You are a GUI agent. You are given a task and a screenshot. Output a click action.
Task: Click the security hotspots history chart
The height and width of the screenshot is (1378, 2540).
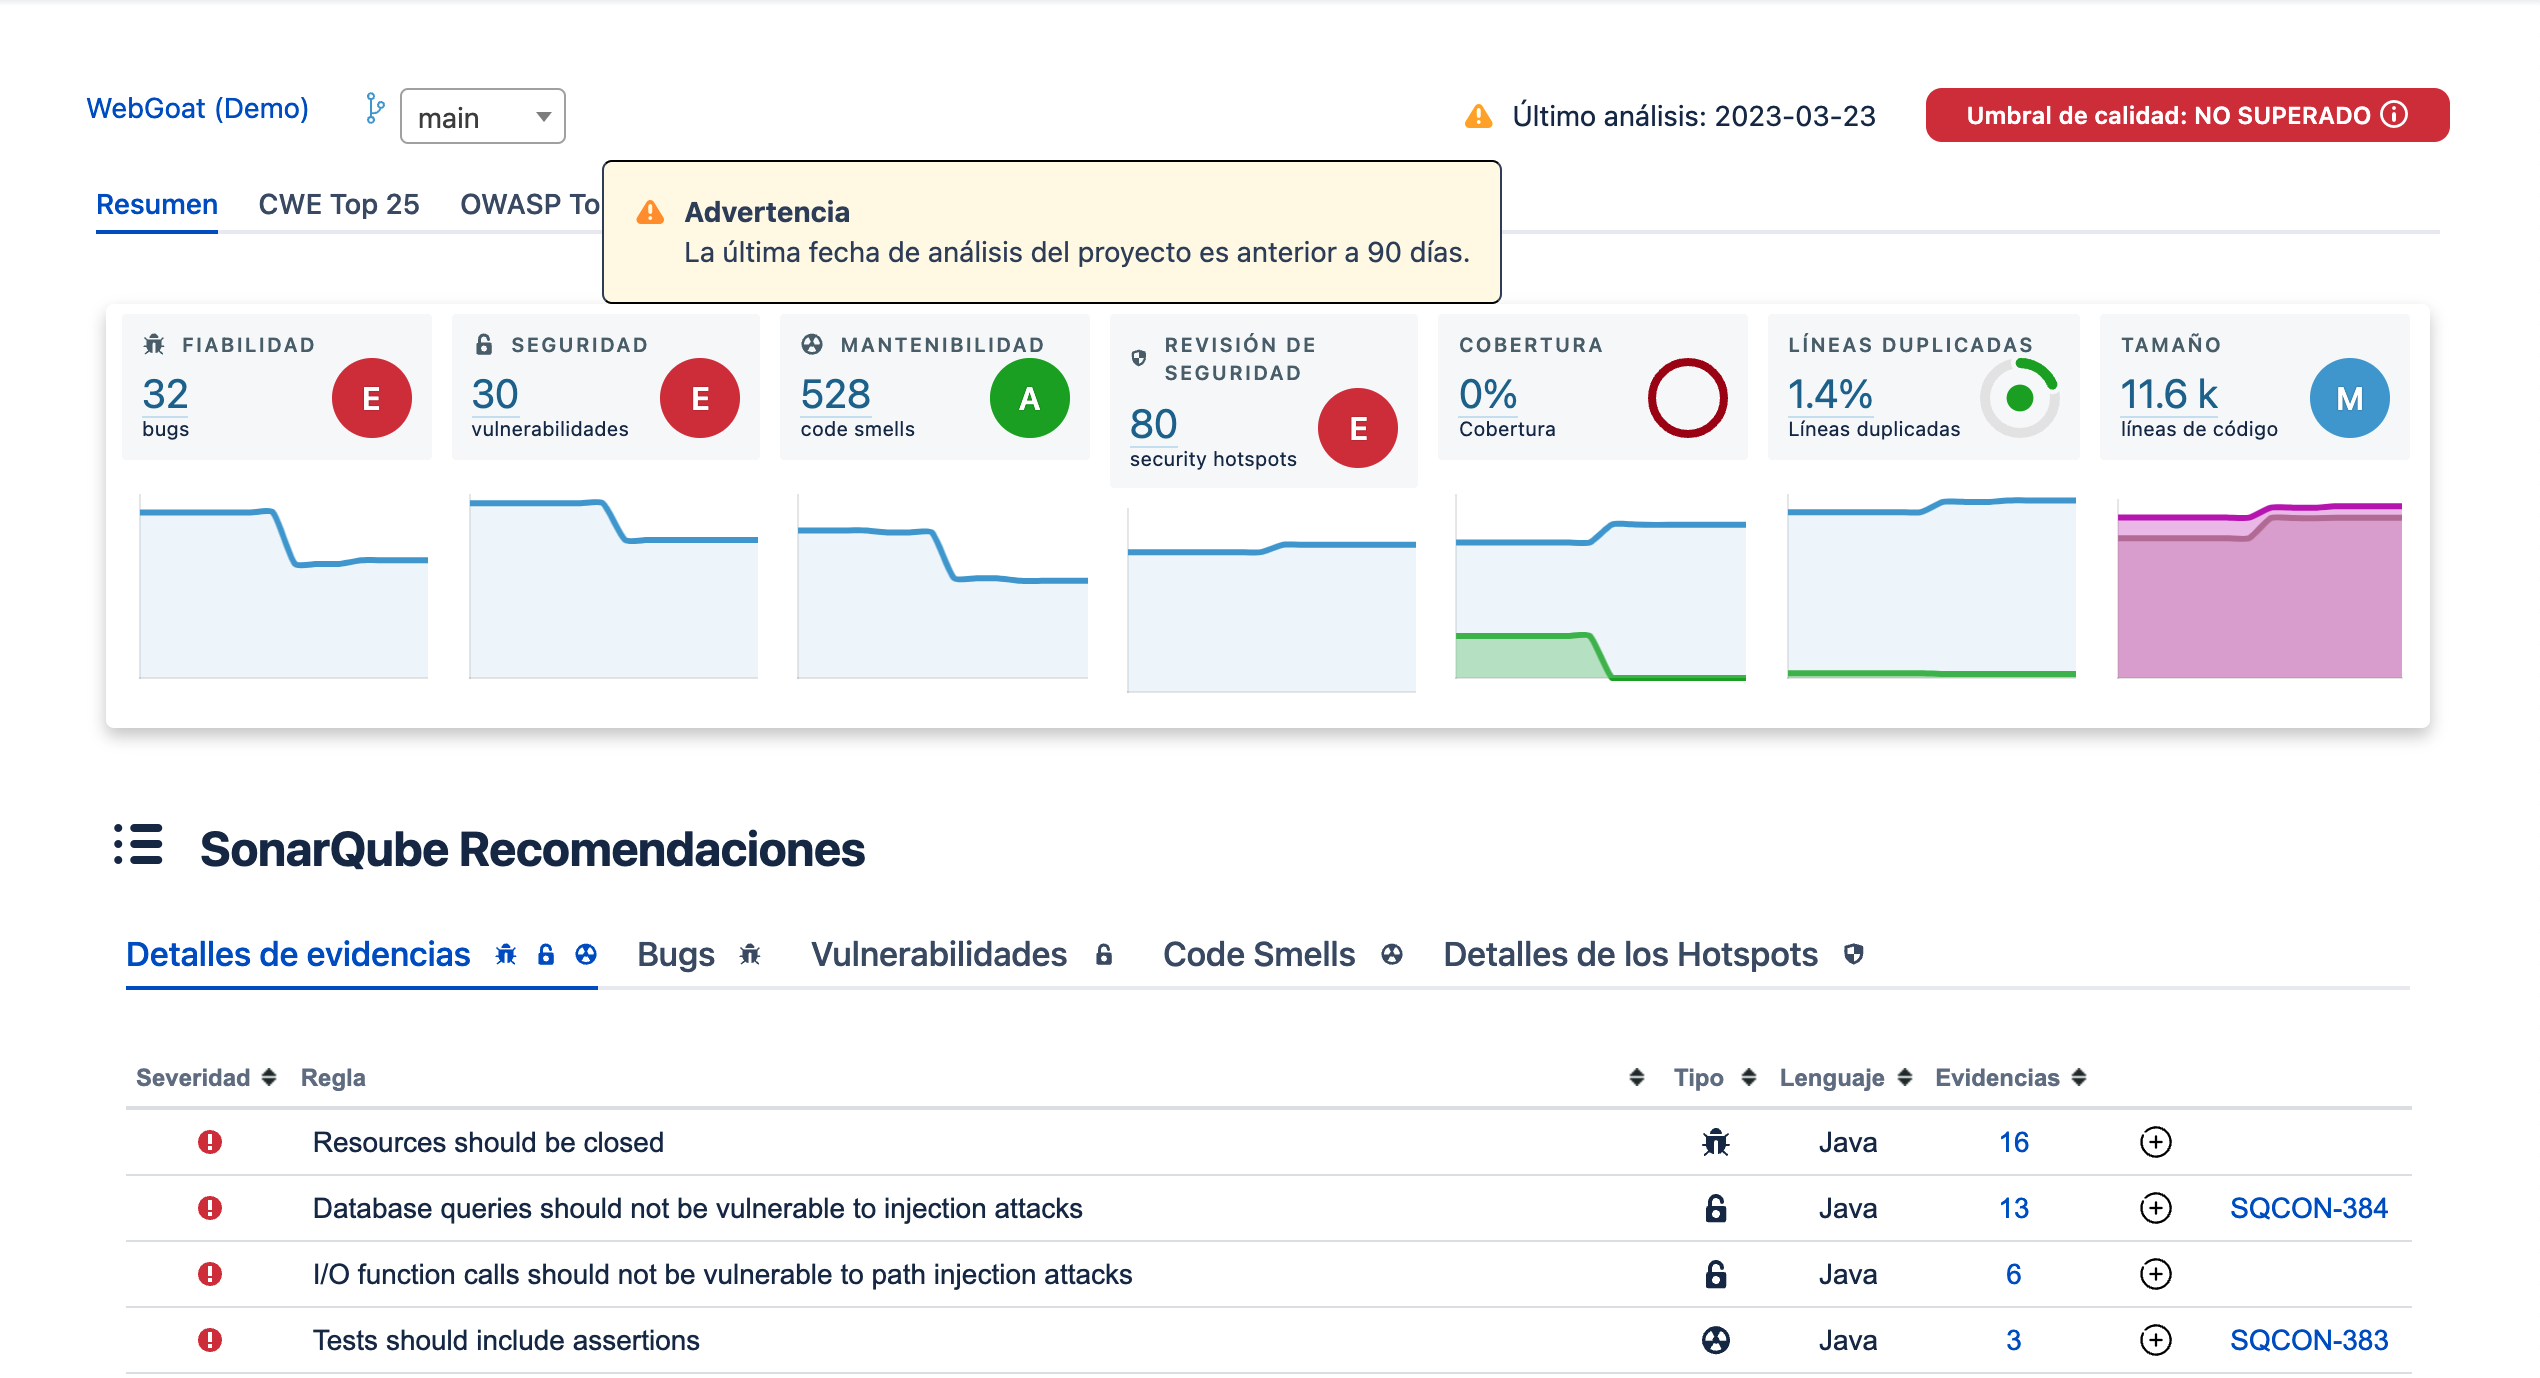point(1271,600)
